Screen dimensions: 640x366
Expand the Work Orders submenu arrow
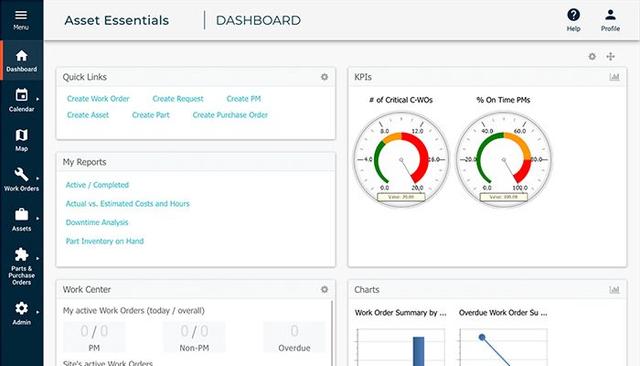[38, 178]
